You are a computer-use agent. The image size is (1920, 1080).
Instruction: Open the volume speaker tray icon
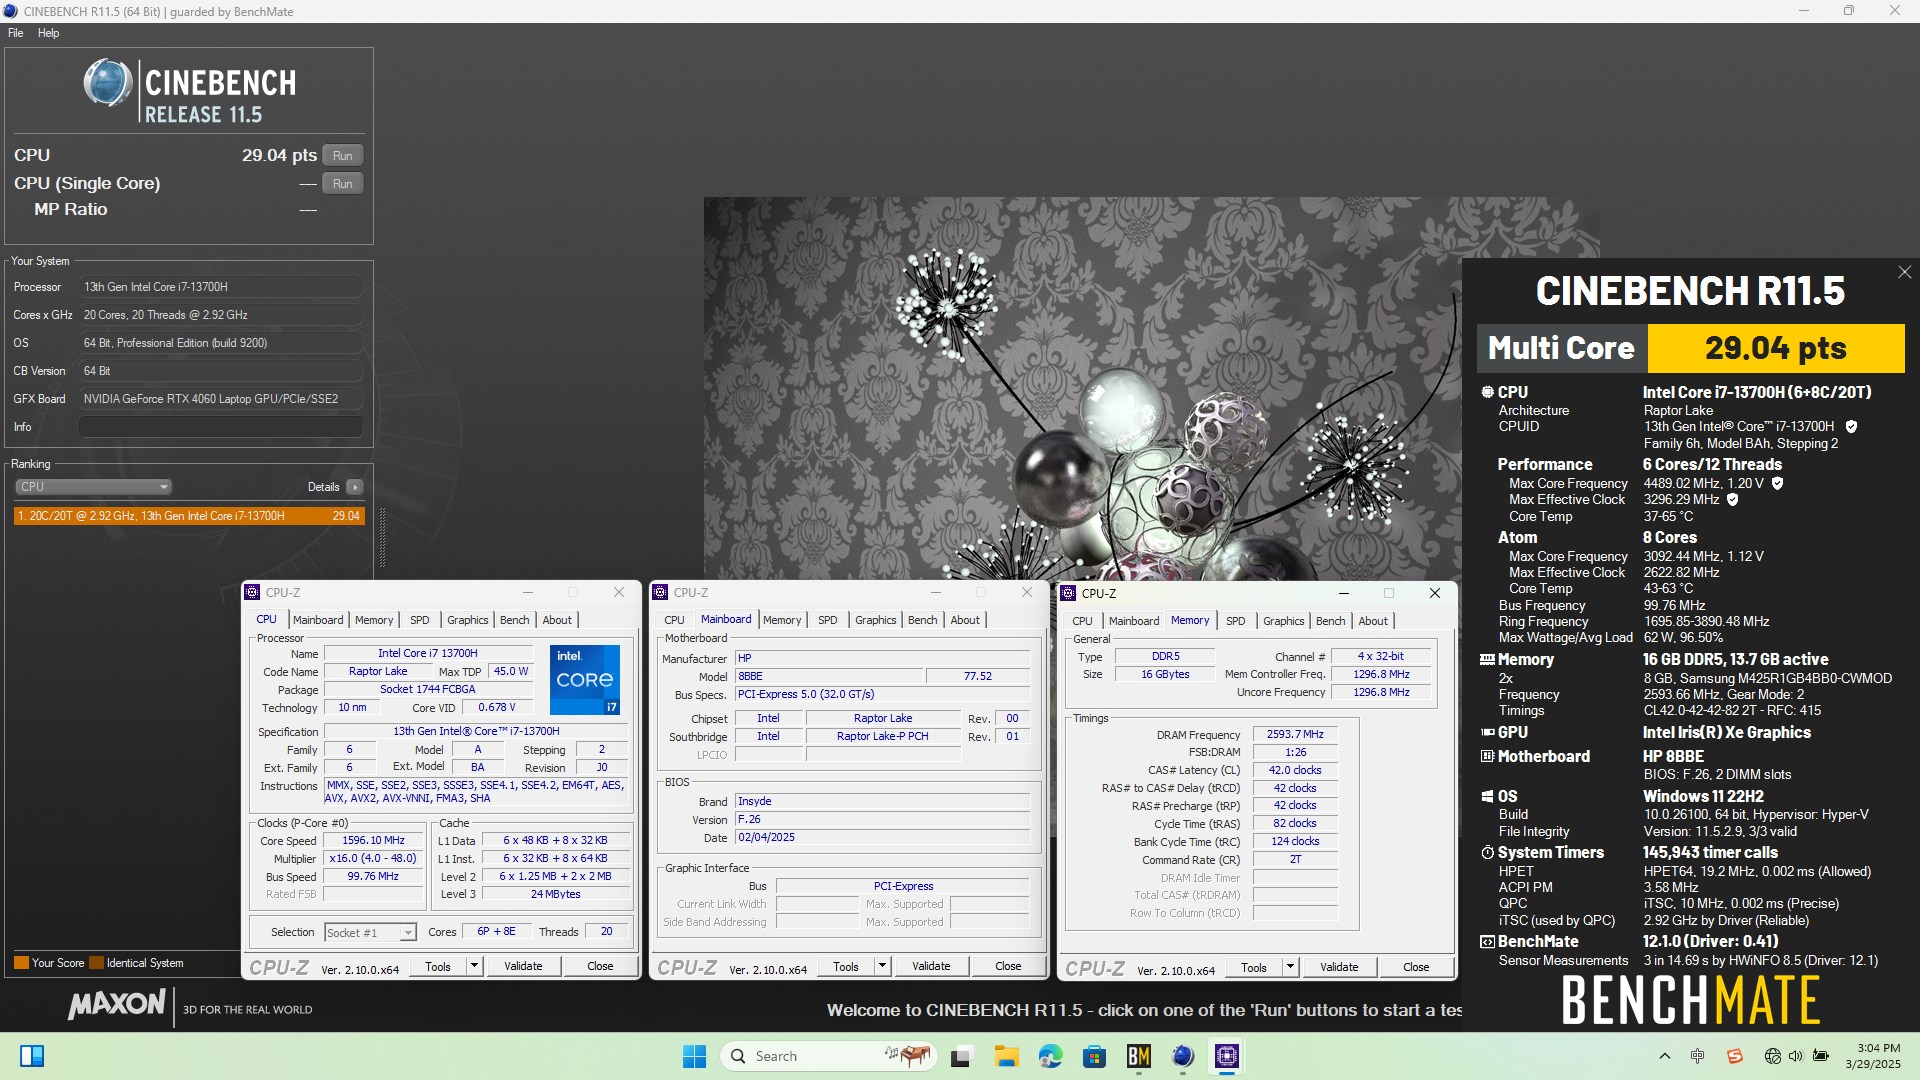[1796, 1056]
